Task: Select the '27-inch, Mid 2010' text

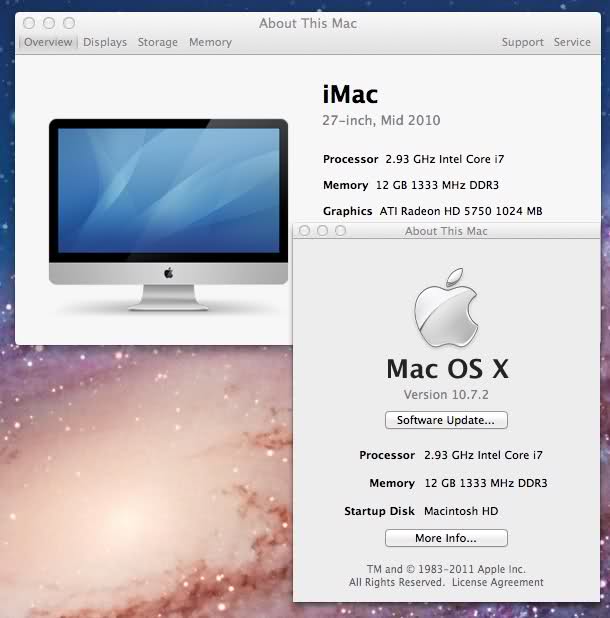Action: click(x=381, y=120)
